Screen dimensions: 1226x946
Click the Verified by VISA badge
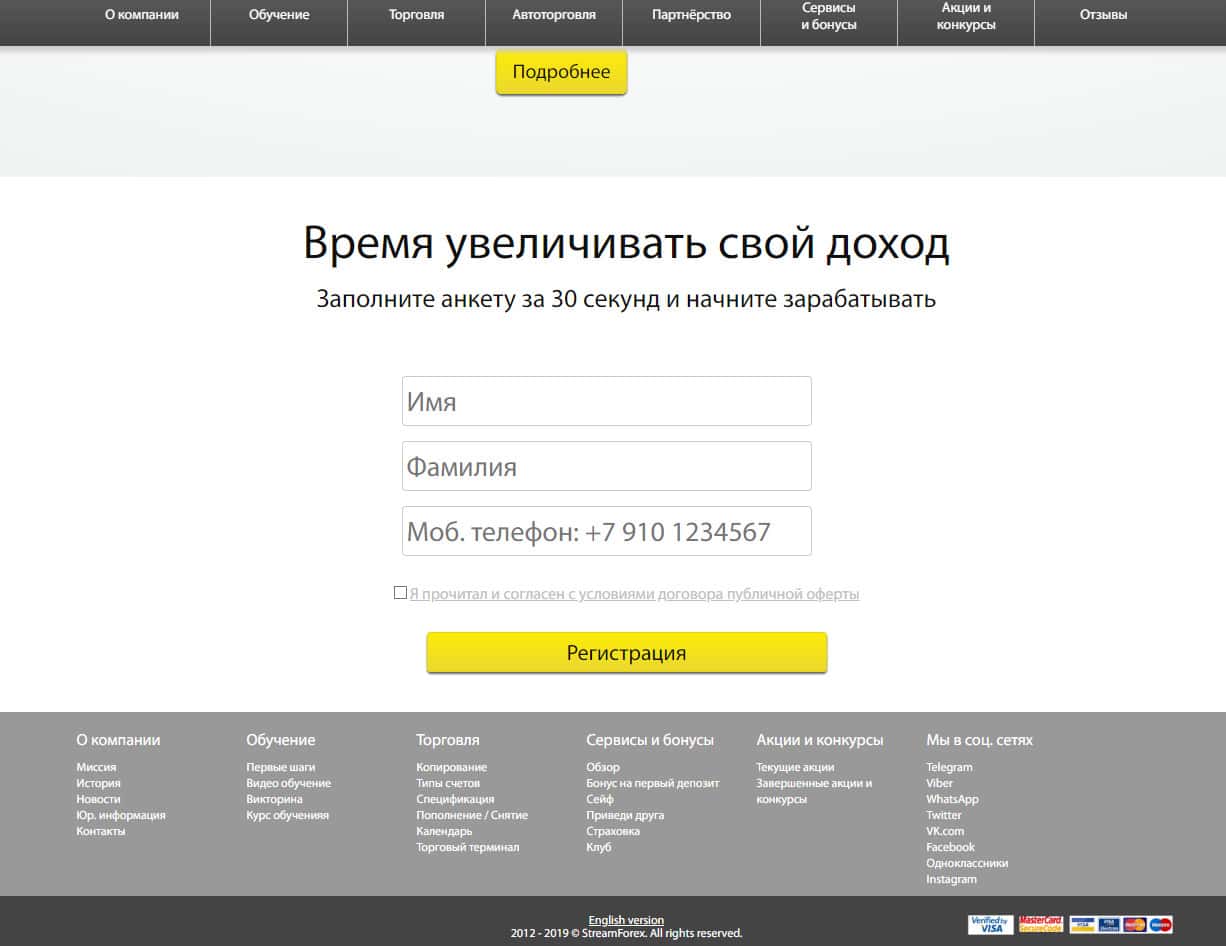pyautogui.click(x=990, y=925)
